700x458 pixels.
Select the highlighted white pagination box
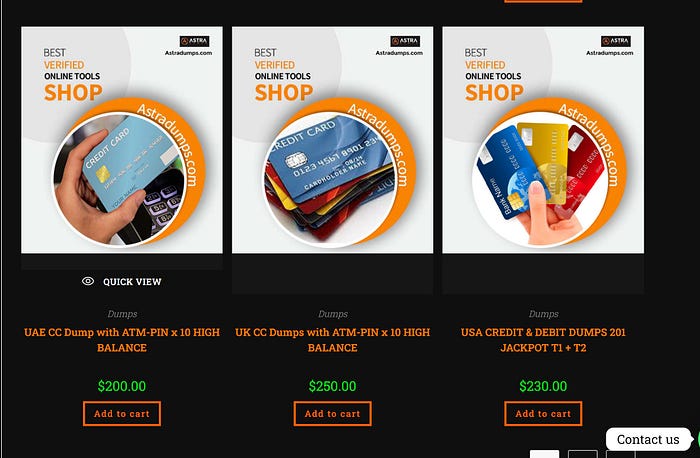tap(544, 454)
